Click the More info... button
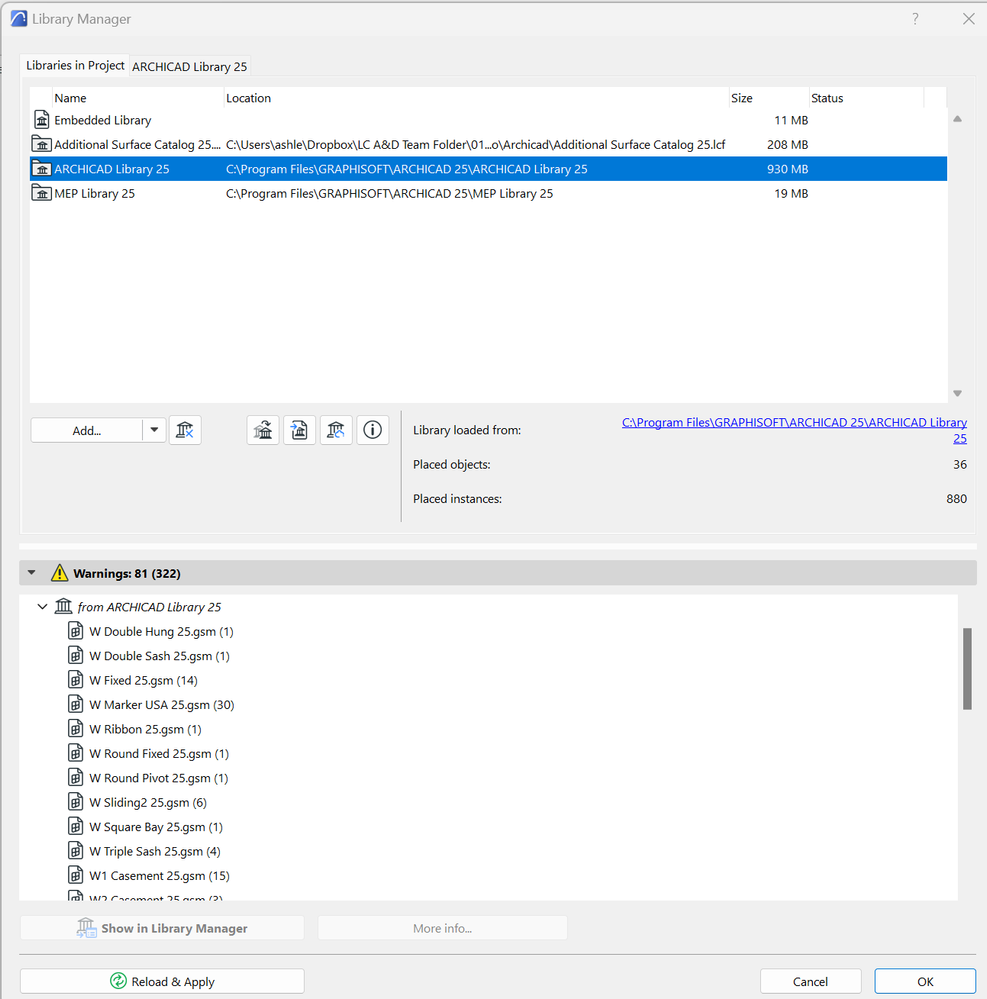 tap(442, 928)
